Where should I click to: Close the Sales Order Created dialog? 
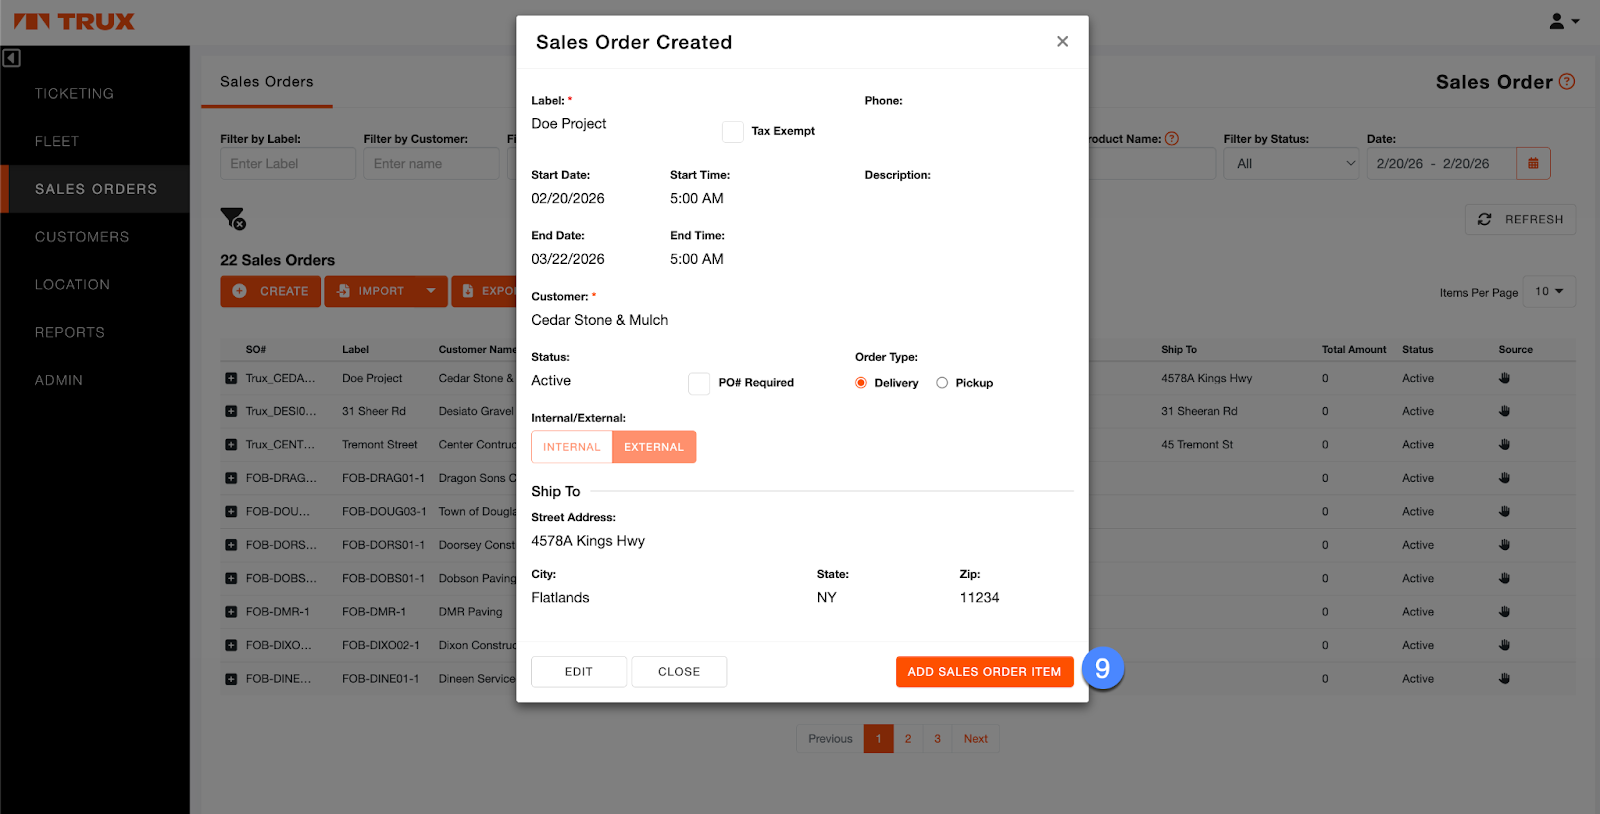(x=1062, y=41)
